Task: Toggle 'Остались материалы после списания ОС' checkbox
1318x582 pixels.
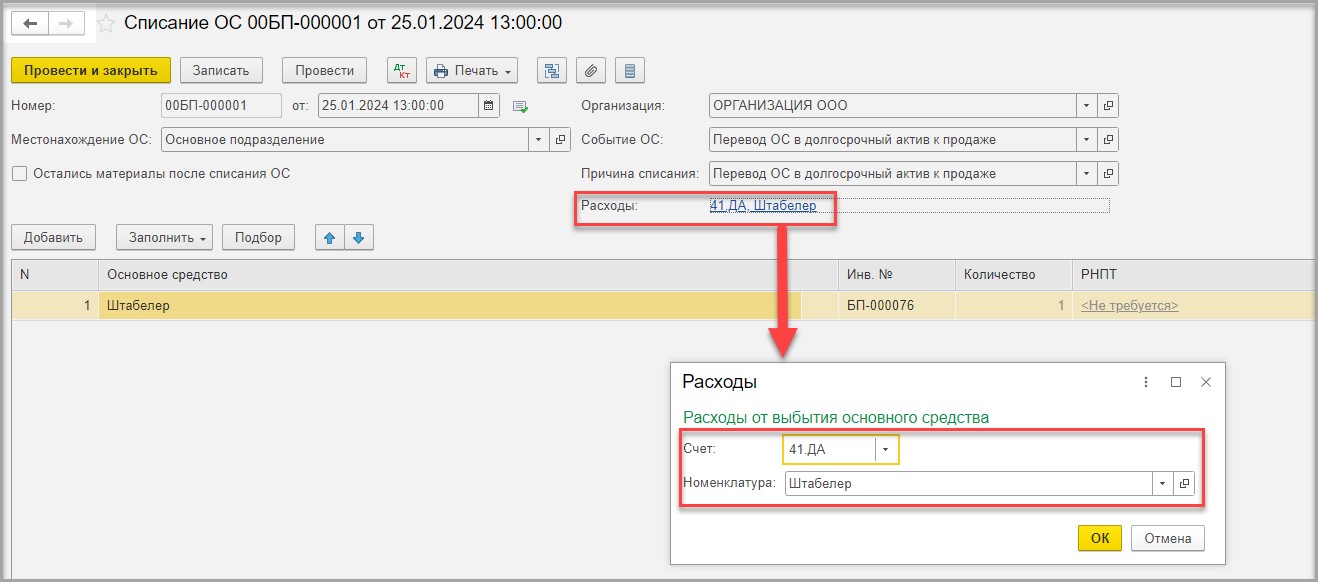Action: [20, 173]
